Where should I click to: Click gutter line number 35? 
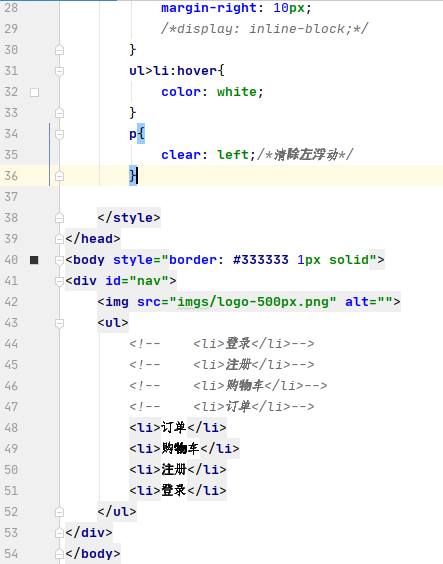coord(11,155)
